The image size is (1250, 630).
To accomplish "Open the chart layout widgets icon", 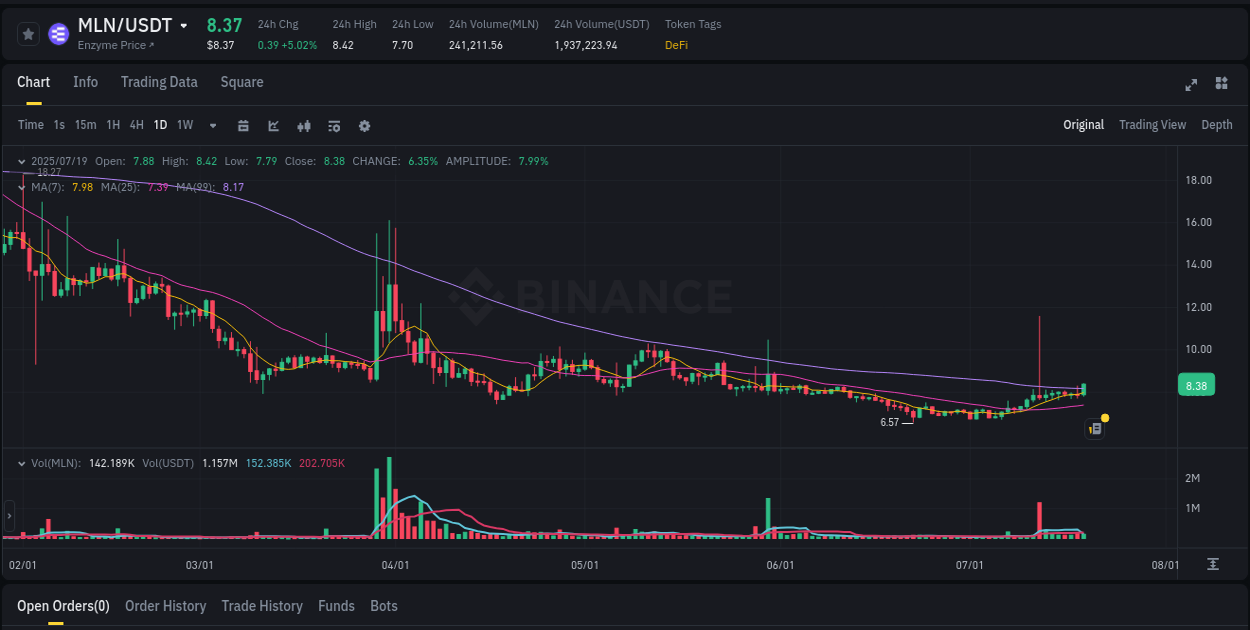I will coord(1221,82).
